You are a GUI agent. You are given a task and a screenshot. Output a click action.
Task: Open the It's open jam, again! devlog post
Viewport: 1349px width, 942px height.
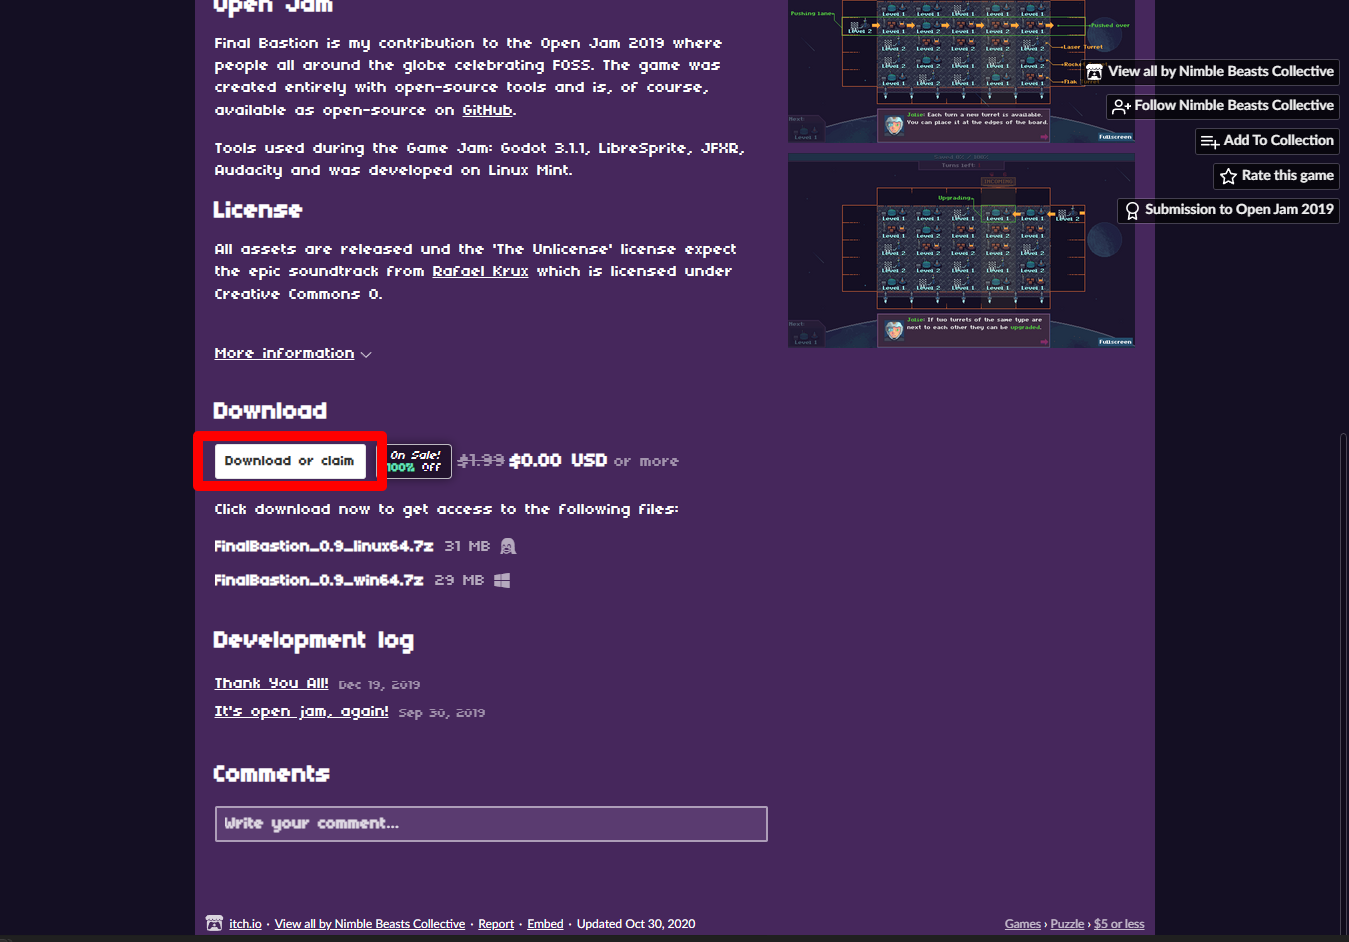(301, 711)
